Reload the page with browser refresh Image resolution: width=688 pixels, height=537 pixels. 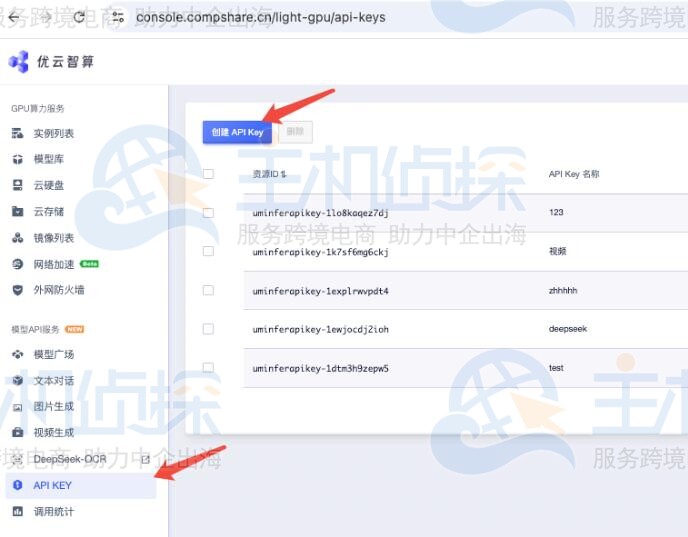79,17
